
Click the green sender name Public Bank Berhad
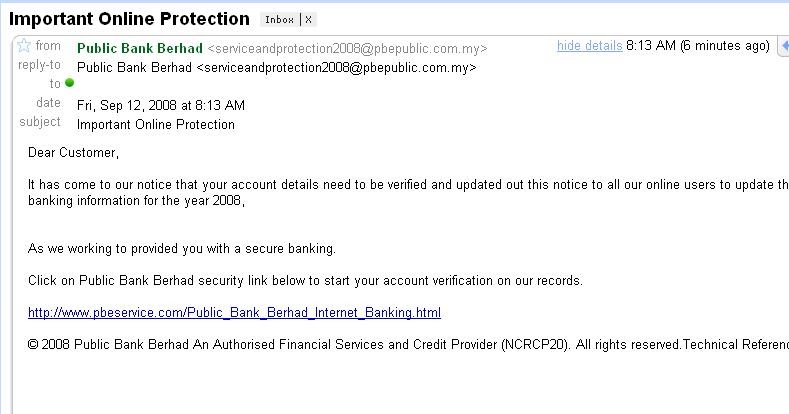140,48
